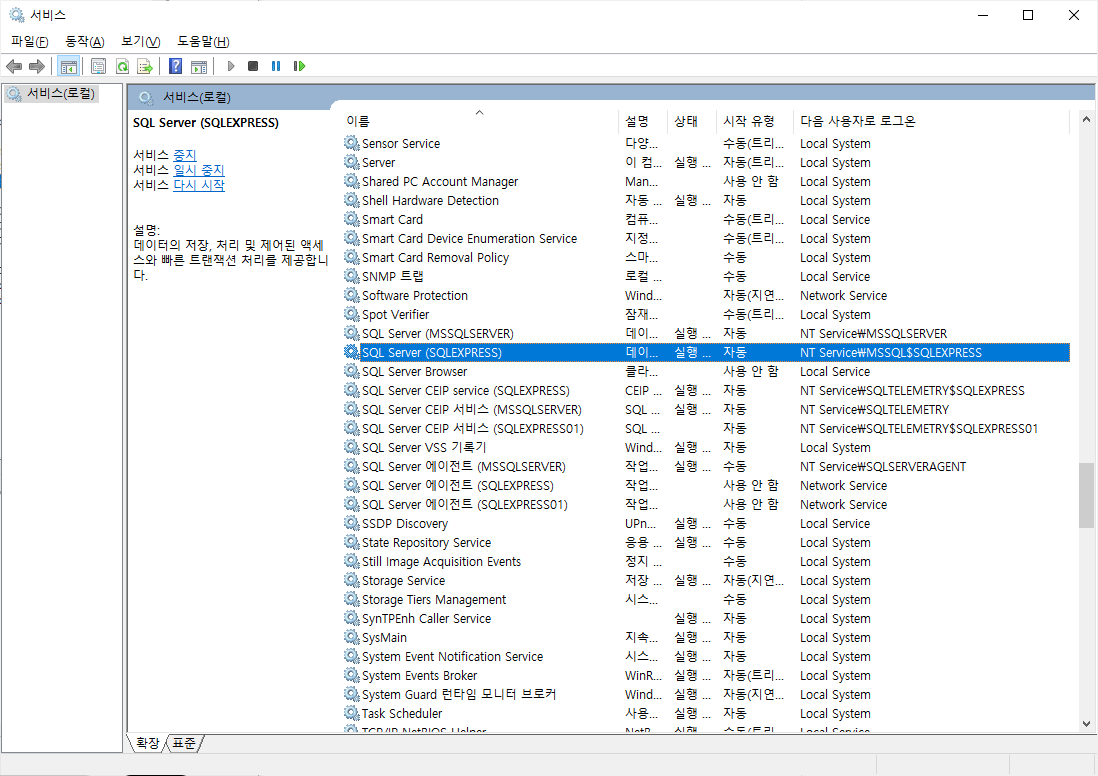This screenshot has height=776, width=1098.
Task: Select Smart Card Device Enumeration Service
Action: (x=707, y=238)
